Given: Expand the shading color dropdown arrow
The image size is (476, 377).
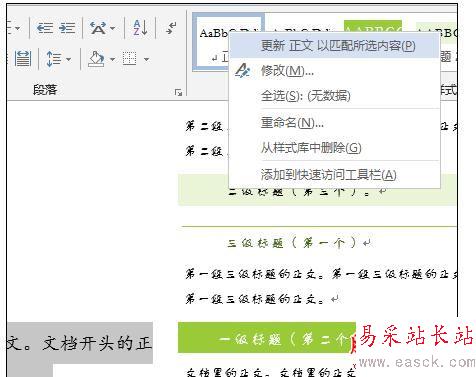Looking at the screenshot, I should tap(112, 59).
